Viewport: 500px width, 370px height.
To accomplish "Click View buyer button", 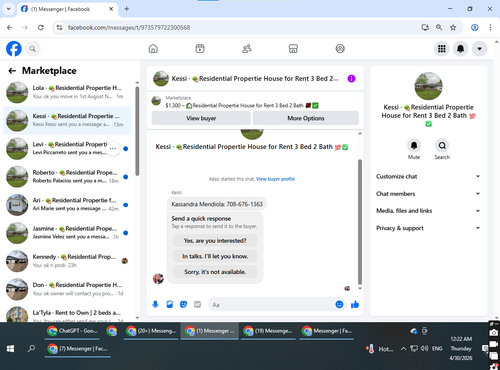I will click(x=201, y=118).
